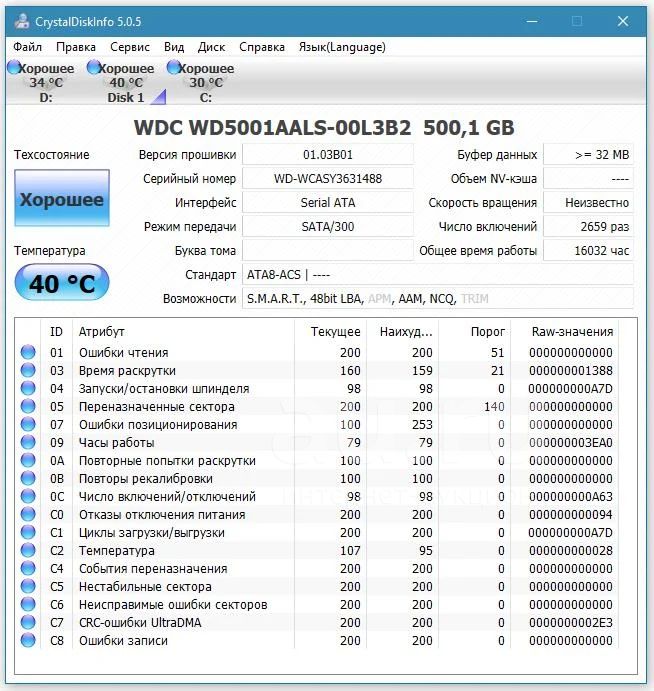Screen dimensions: 654x691
Task: Open the Сервис menu
Action: (130, 47)
